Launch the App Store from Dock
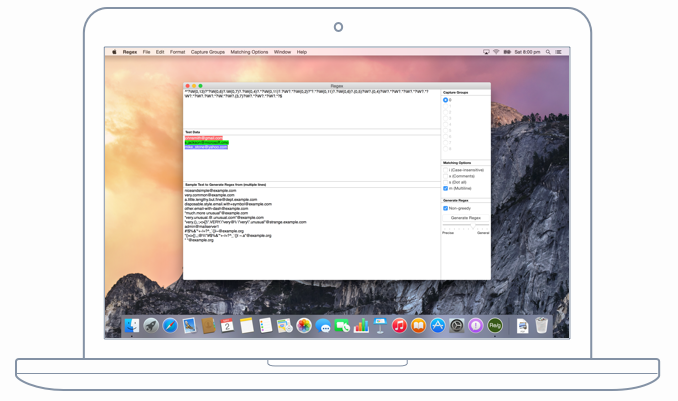 coord(437,326)
